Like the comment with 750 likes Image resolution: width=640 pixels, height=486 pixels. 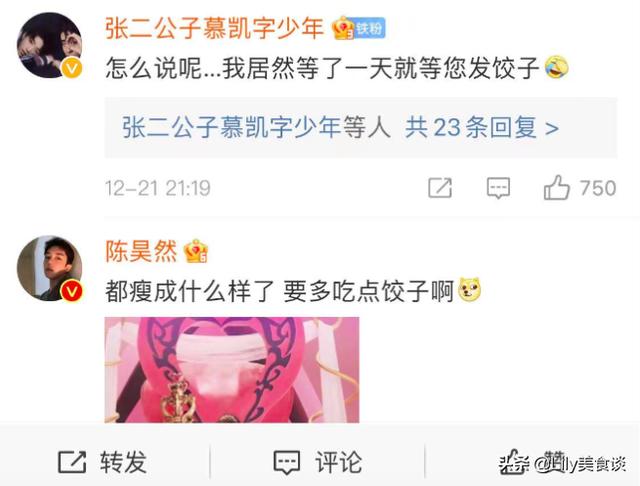point(556,188)
